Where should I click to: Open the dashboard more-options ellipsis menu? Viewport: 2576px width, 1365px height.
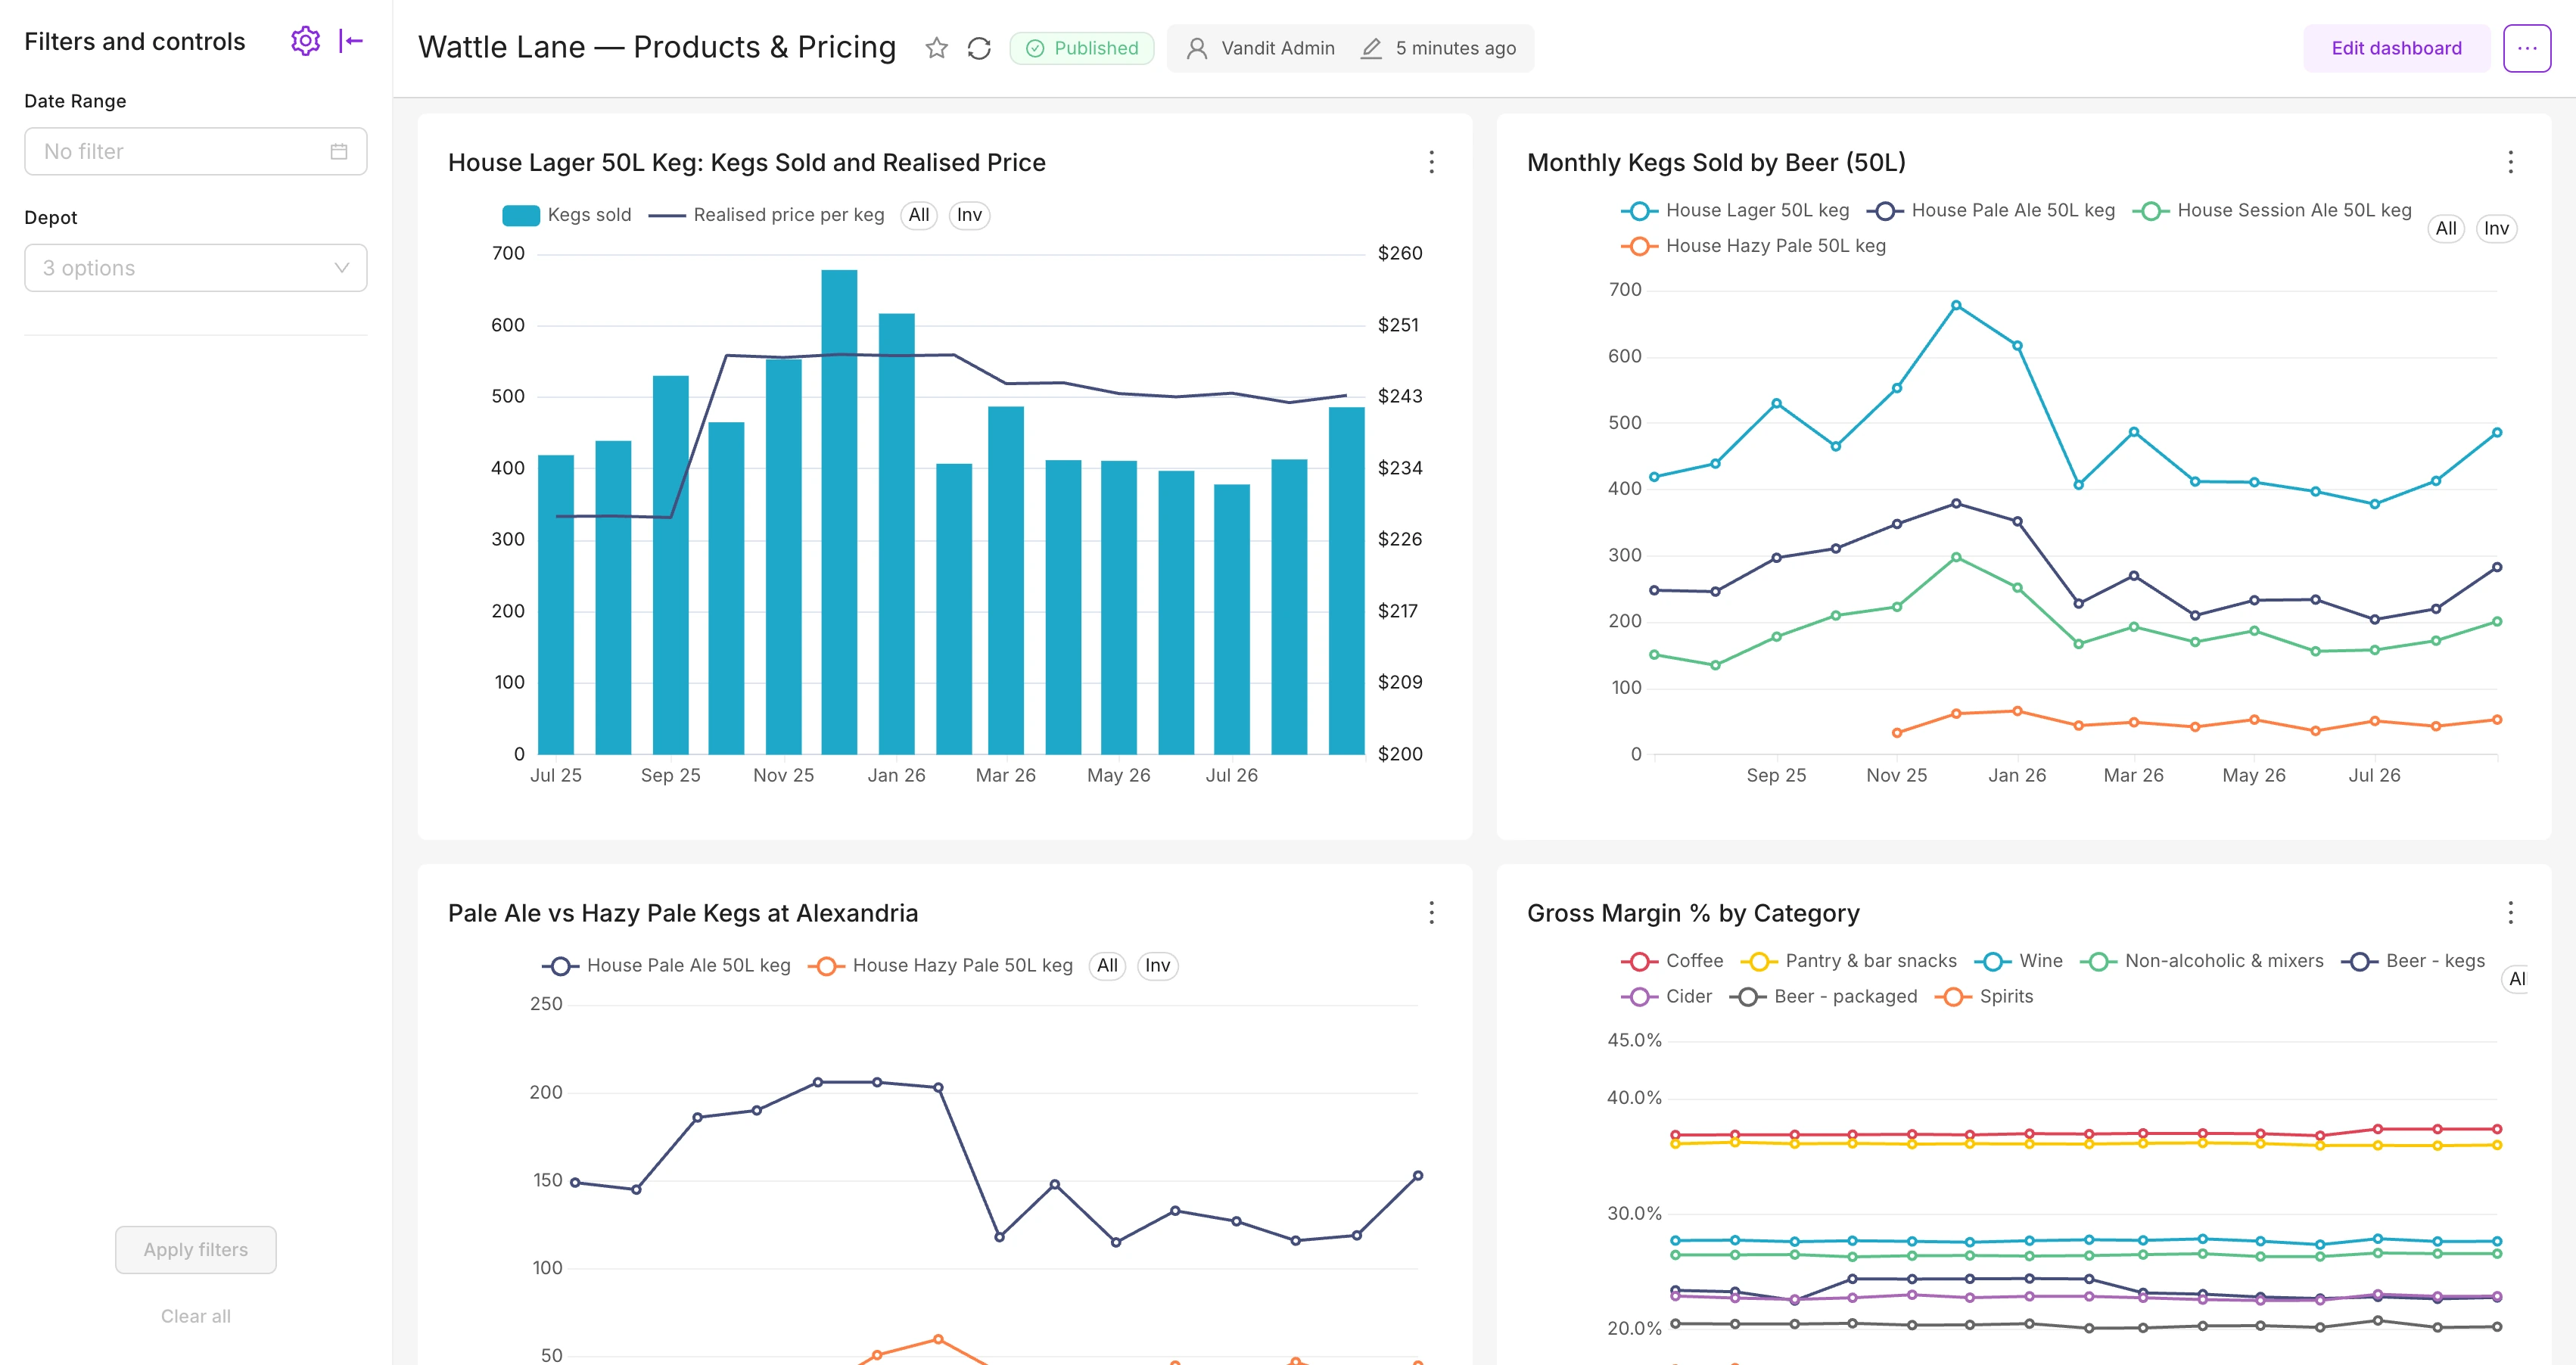point(2527,48)
